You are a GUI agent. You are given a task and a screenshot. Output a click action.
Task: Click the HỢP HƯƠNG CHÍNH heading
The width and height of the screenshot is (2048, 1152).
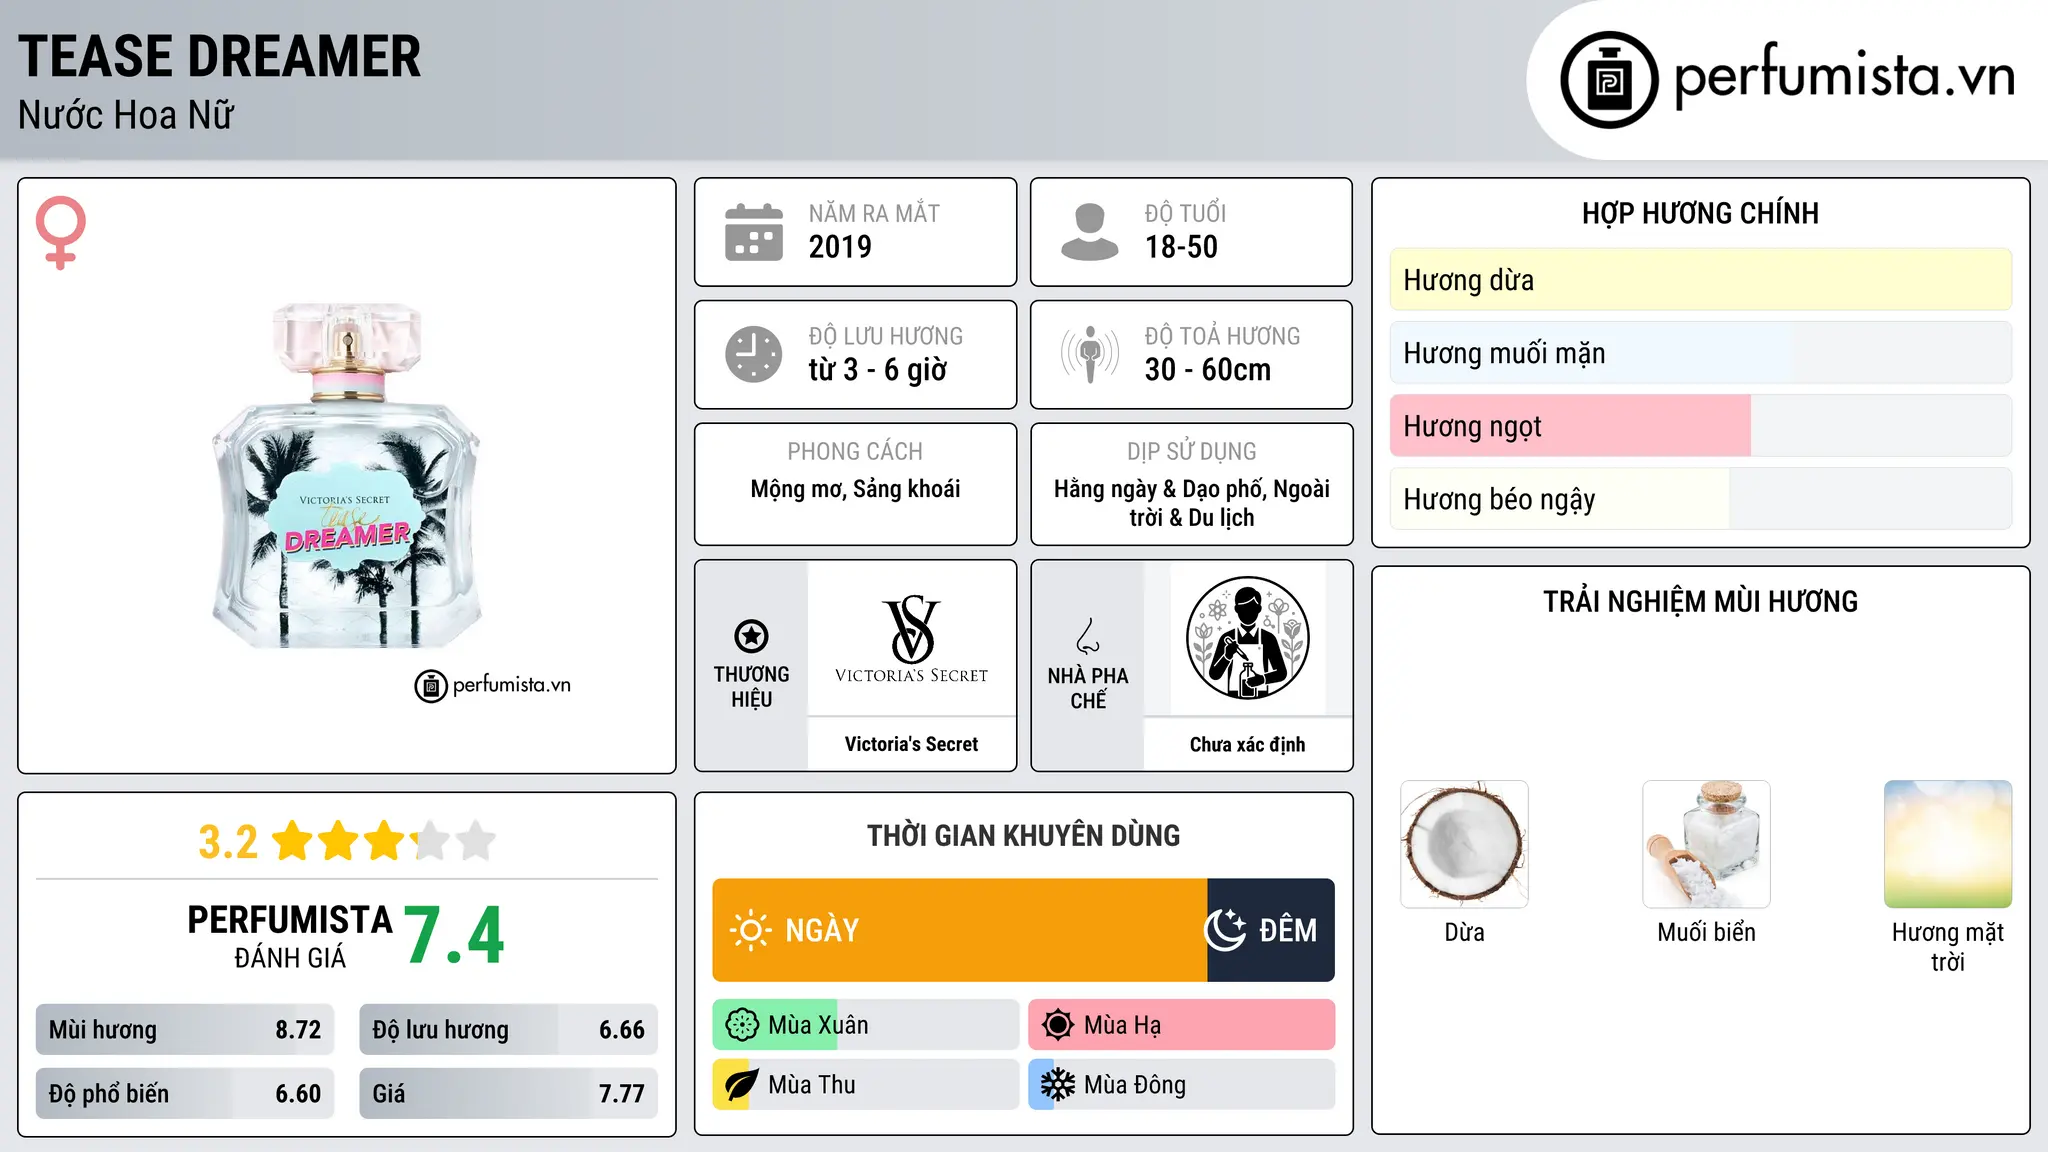tap(1700, 213)
